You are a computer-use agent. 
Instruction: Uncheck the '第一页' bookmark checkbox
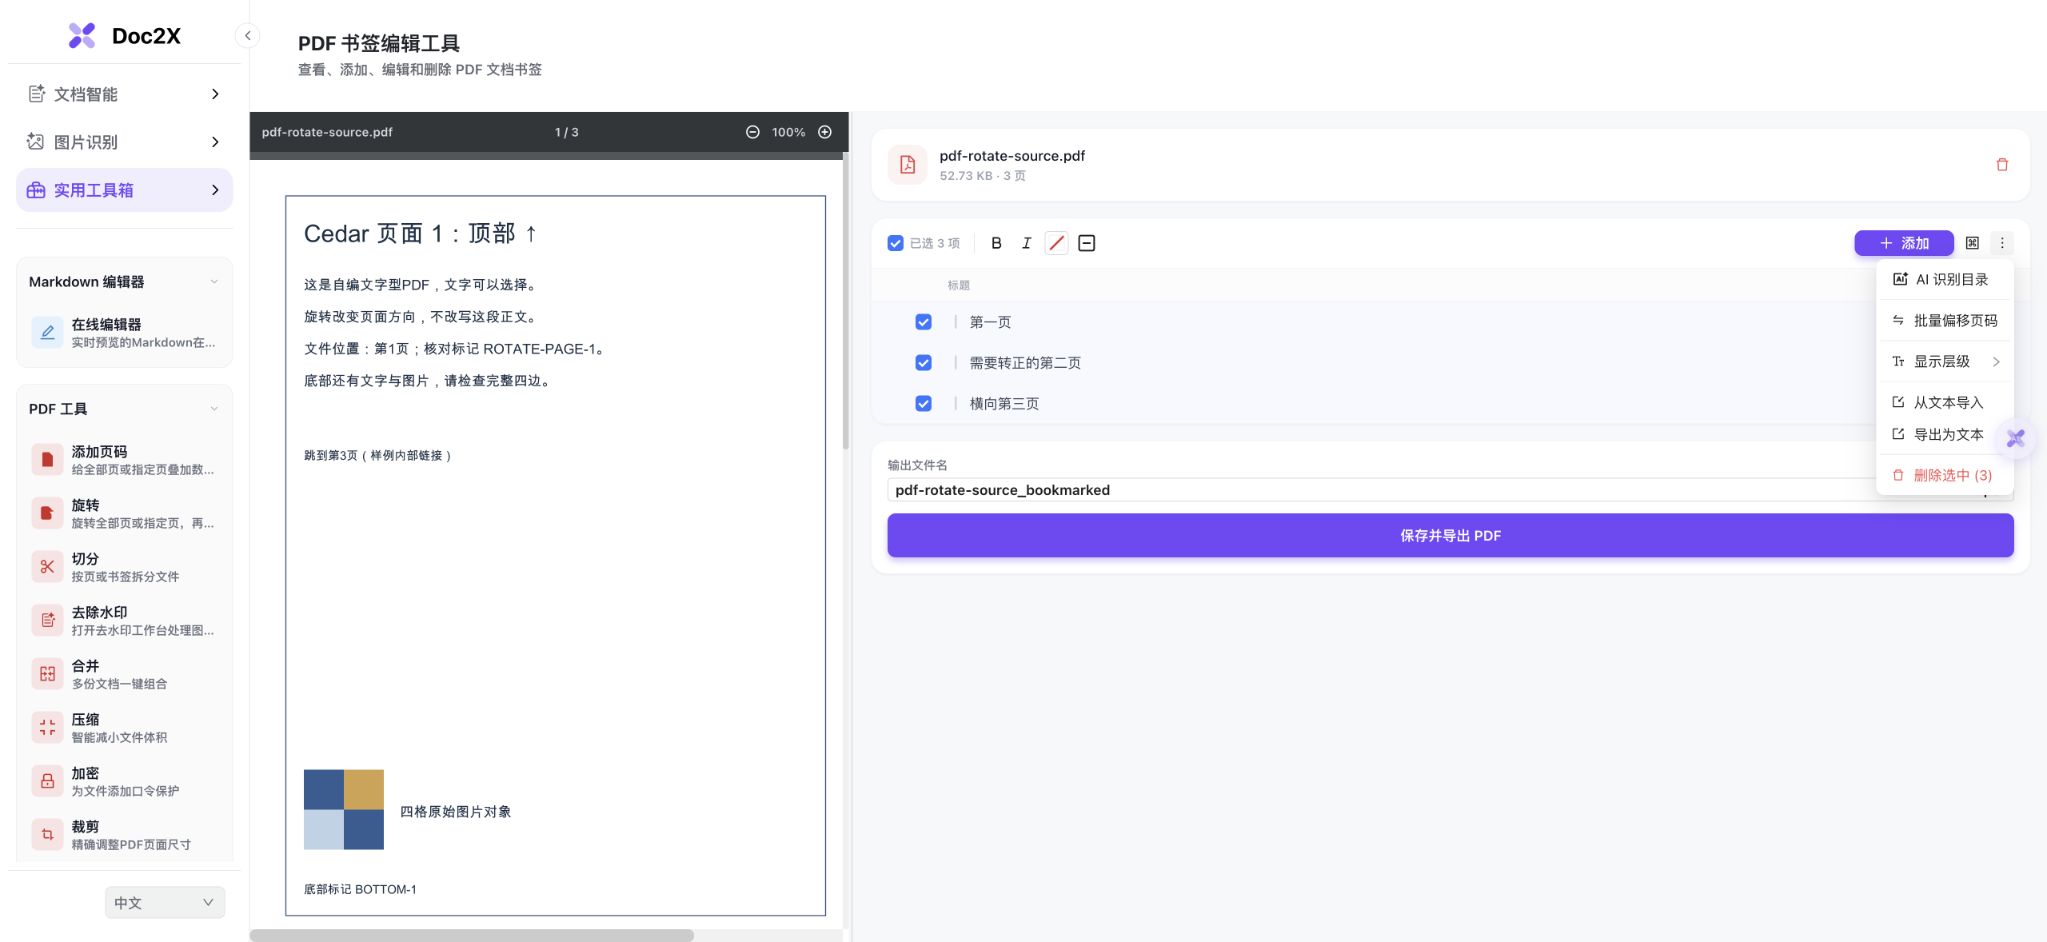923,322
